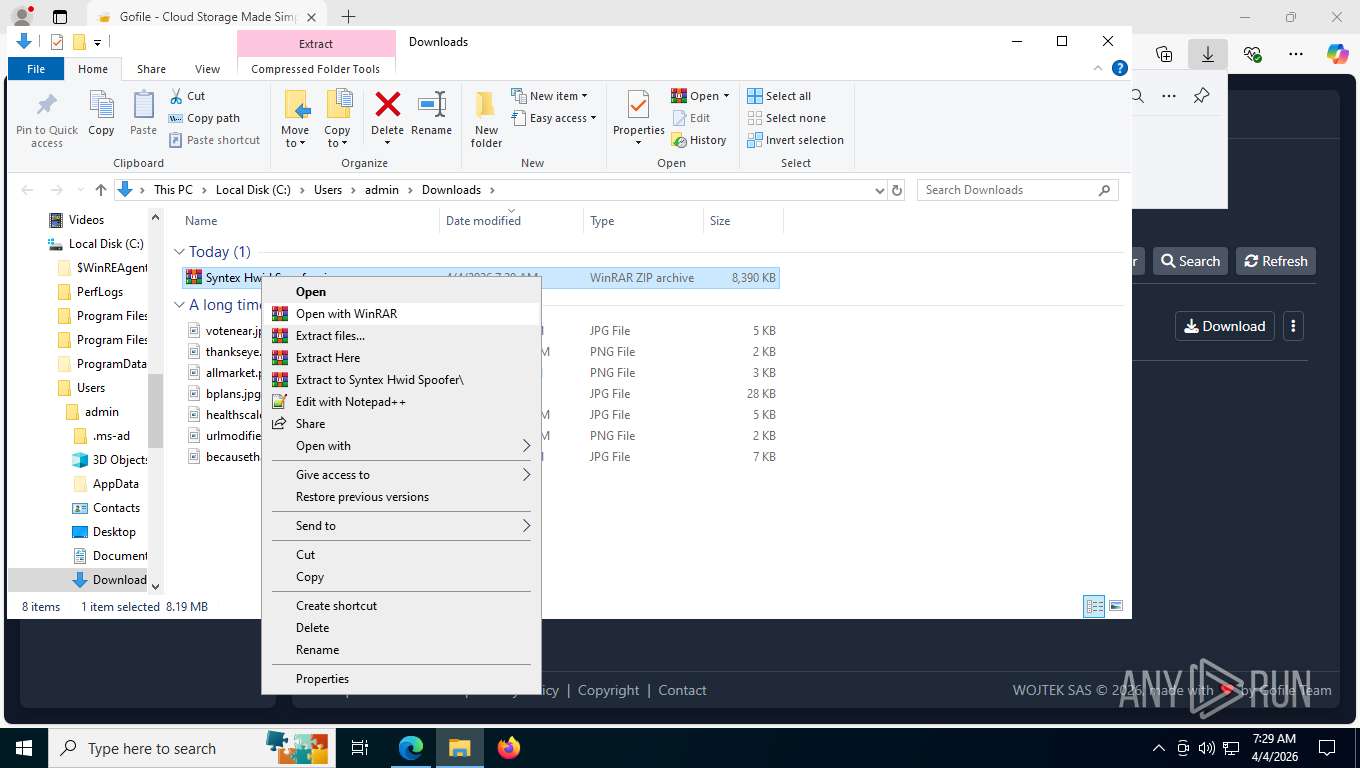Click the Search Downloads field
Image resolution: width=1360 pixels, height=768 pixels.
pyautogui.click(x=1017, y=190)
